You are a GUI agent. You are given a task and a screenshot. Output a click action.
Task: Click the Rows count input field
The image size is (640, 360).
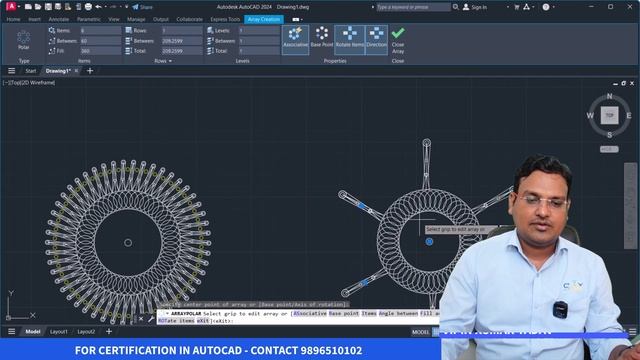tap(182, 31)
